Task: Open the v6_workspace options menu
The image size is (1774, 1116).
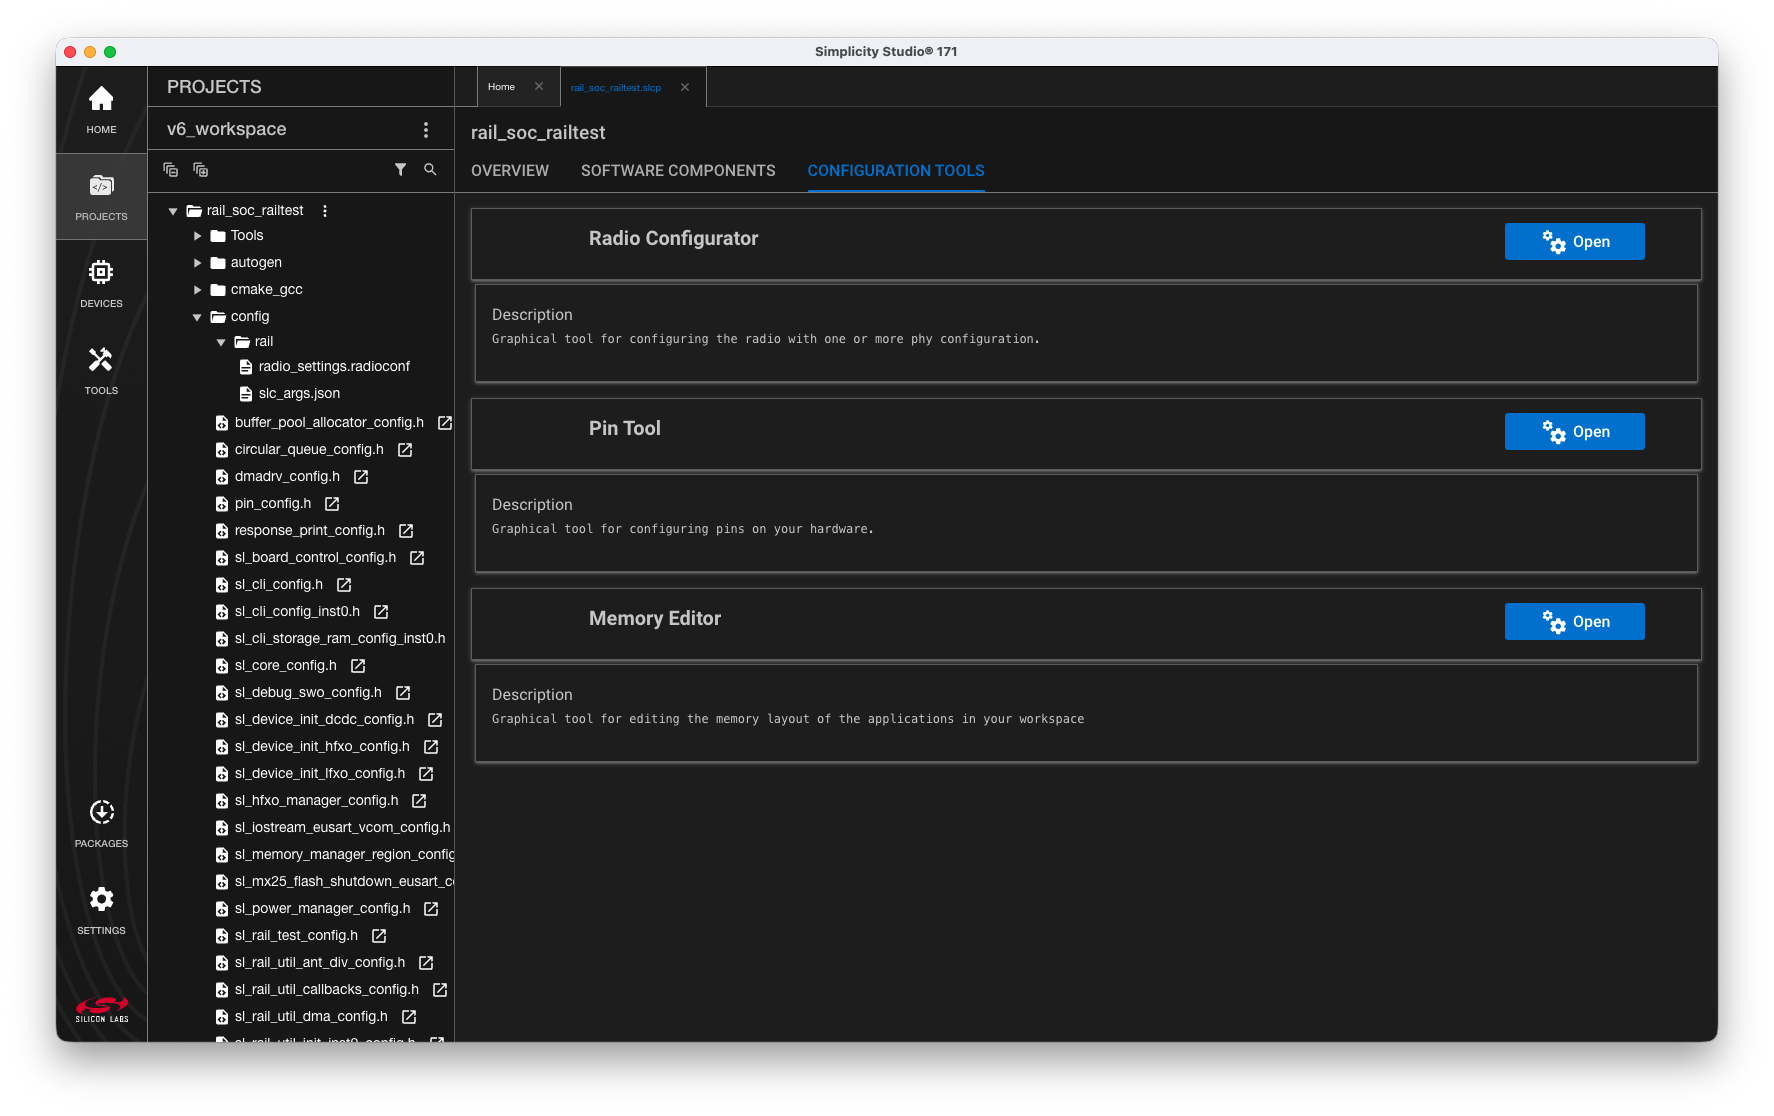Action: tap(426, 129)
